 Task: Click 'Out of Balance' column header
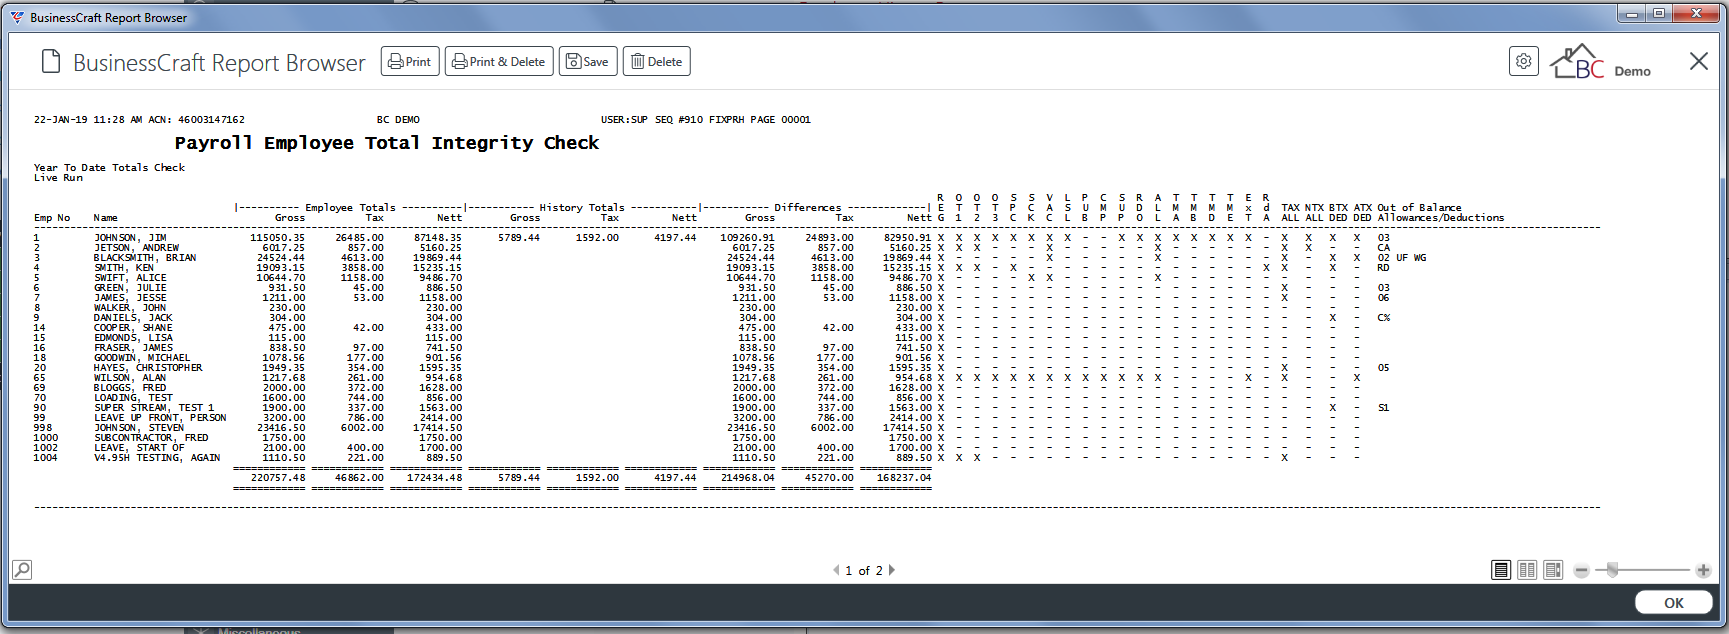click(1419, 208)
